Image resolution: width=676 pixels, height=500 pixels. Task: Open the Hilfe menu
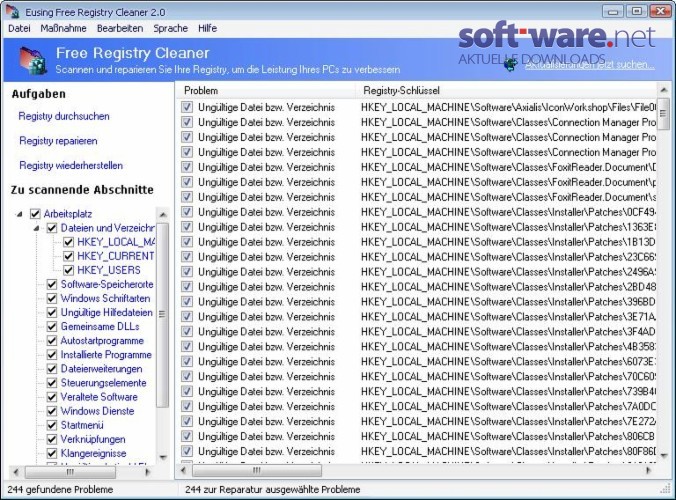[x=207, y=28]
